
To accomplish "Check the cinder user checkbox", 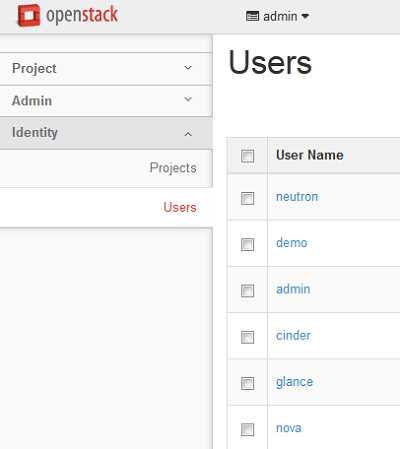I will (x=247, y=337).
